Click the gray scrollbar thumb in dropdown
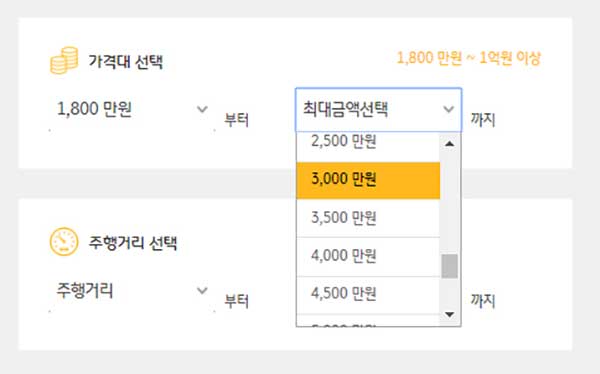The image size is (600, 374). [x=450, y=266]
